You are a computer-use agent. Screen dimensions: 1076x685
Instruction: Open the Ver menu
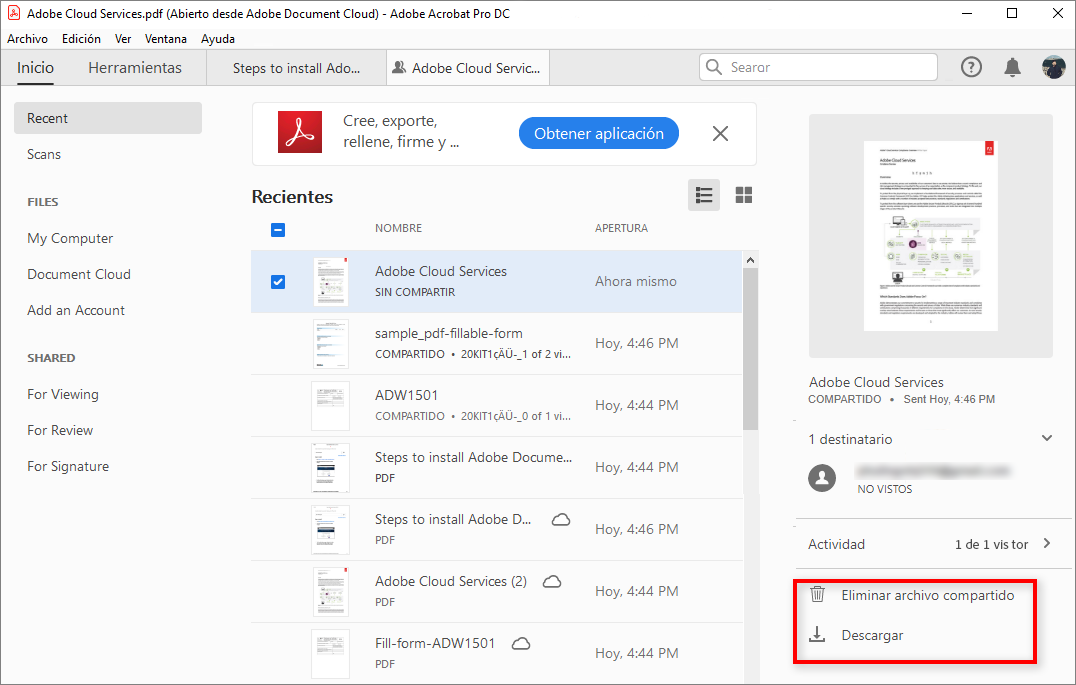tap(123, 39)
